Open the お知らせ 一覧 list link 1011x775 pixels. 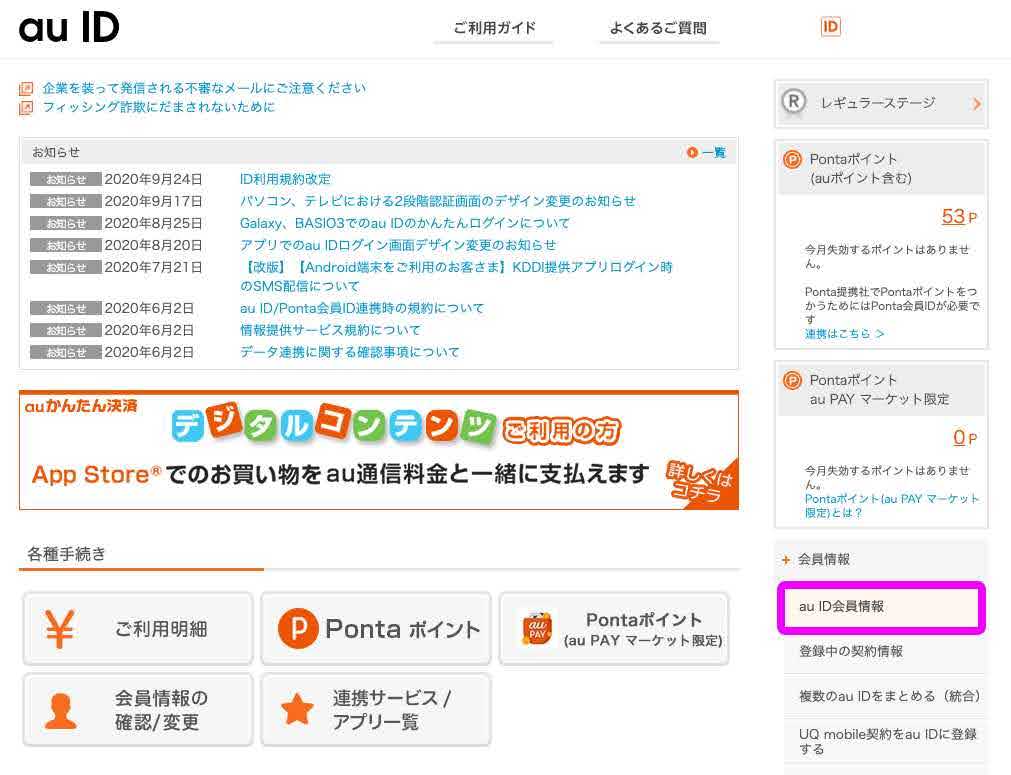(713, 153)
